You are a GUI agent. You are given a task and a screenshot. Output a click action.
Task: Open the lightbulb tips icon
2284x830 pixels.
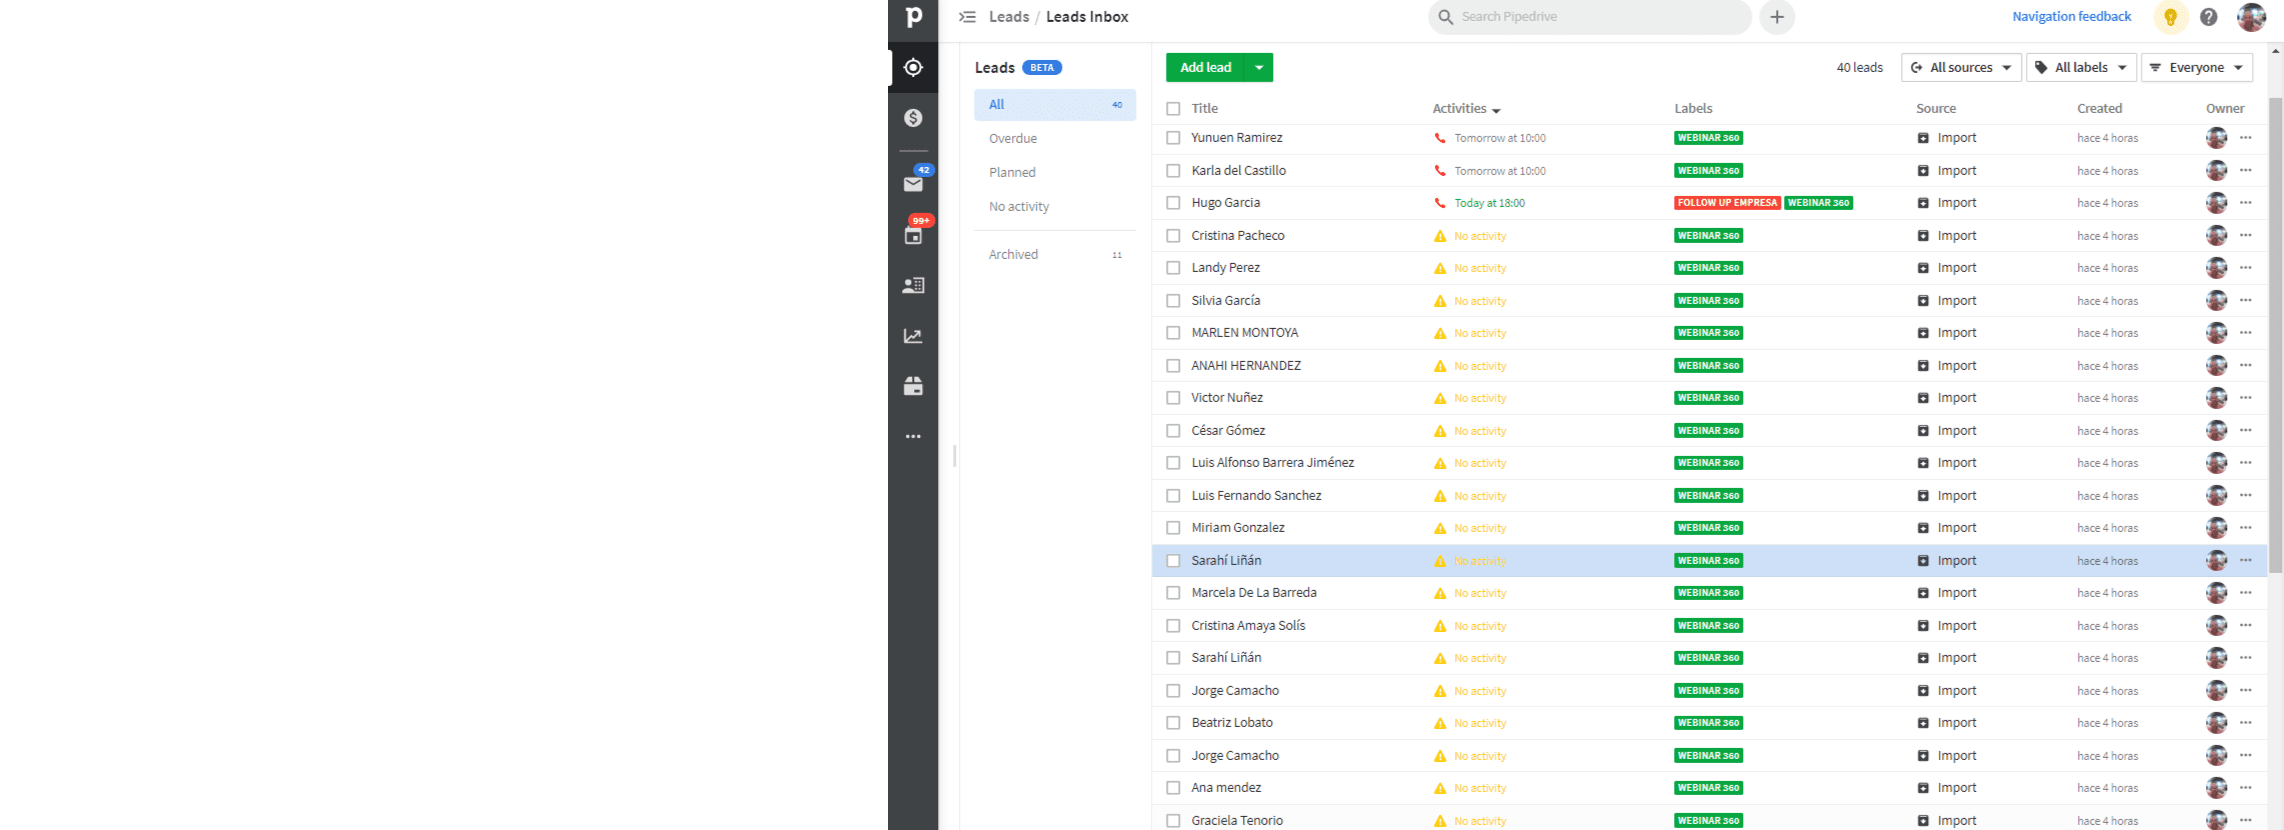pyautogui.click(x=2170, y=17)
